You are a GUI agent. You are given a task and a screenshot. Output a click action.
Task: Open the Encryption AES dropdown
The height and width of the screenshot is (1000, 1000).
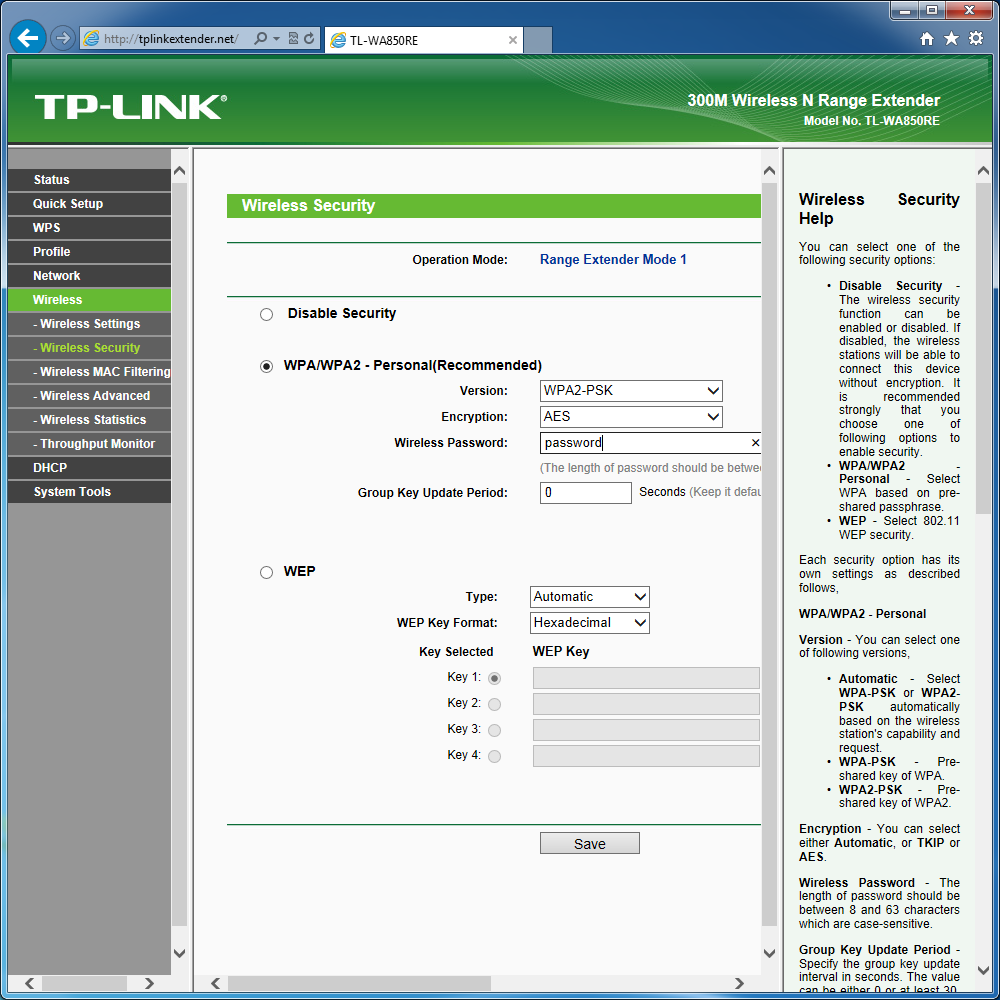tap(631, 416)
